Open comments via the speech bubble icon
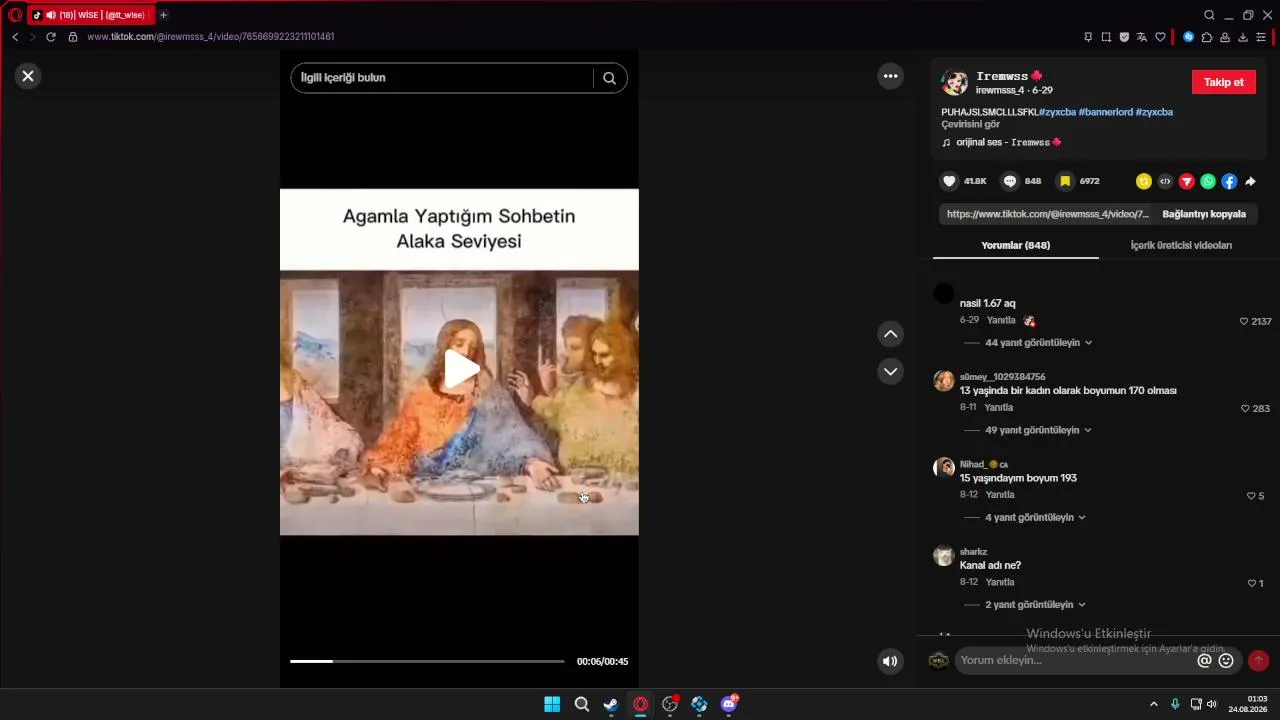The height and width of the screenshot is (720, 1280). point(1010,181)
